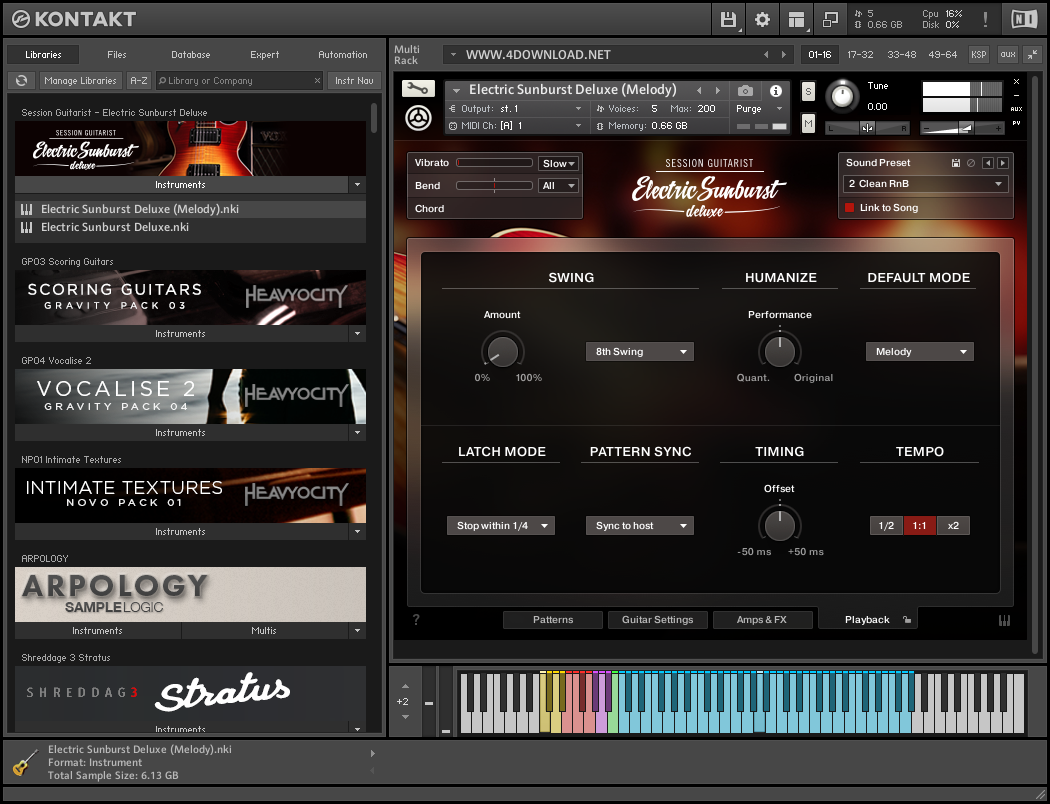
Task: Switch to Expert browser tab
Action: click(x=265, y=54)
